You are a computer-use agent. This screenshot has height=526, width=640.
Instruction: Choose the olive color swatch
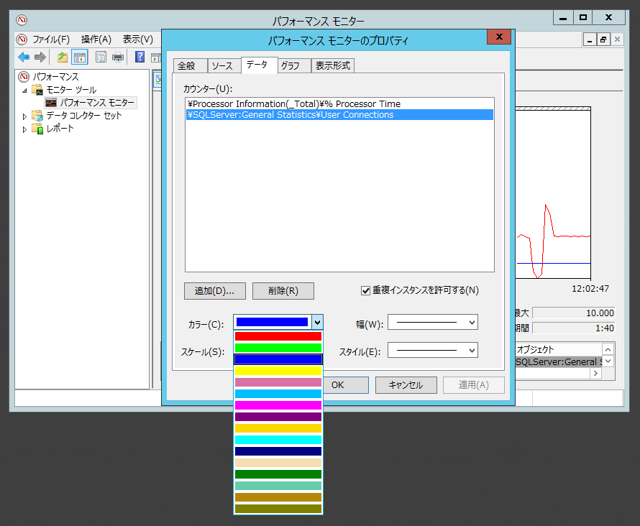point(278,508)
